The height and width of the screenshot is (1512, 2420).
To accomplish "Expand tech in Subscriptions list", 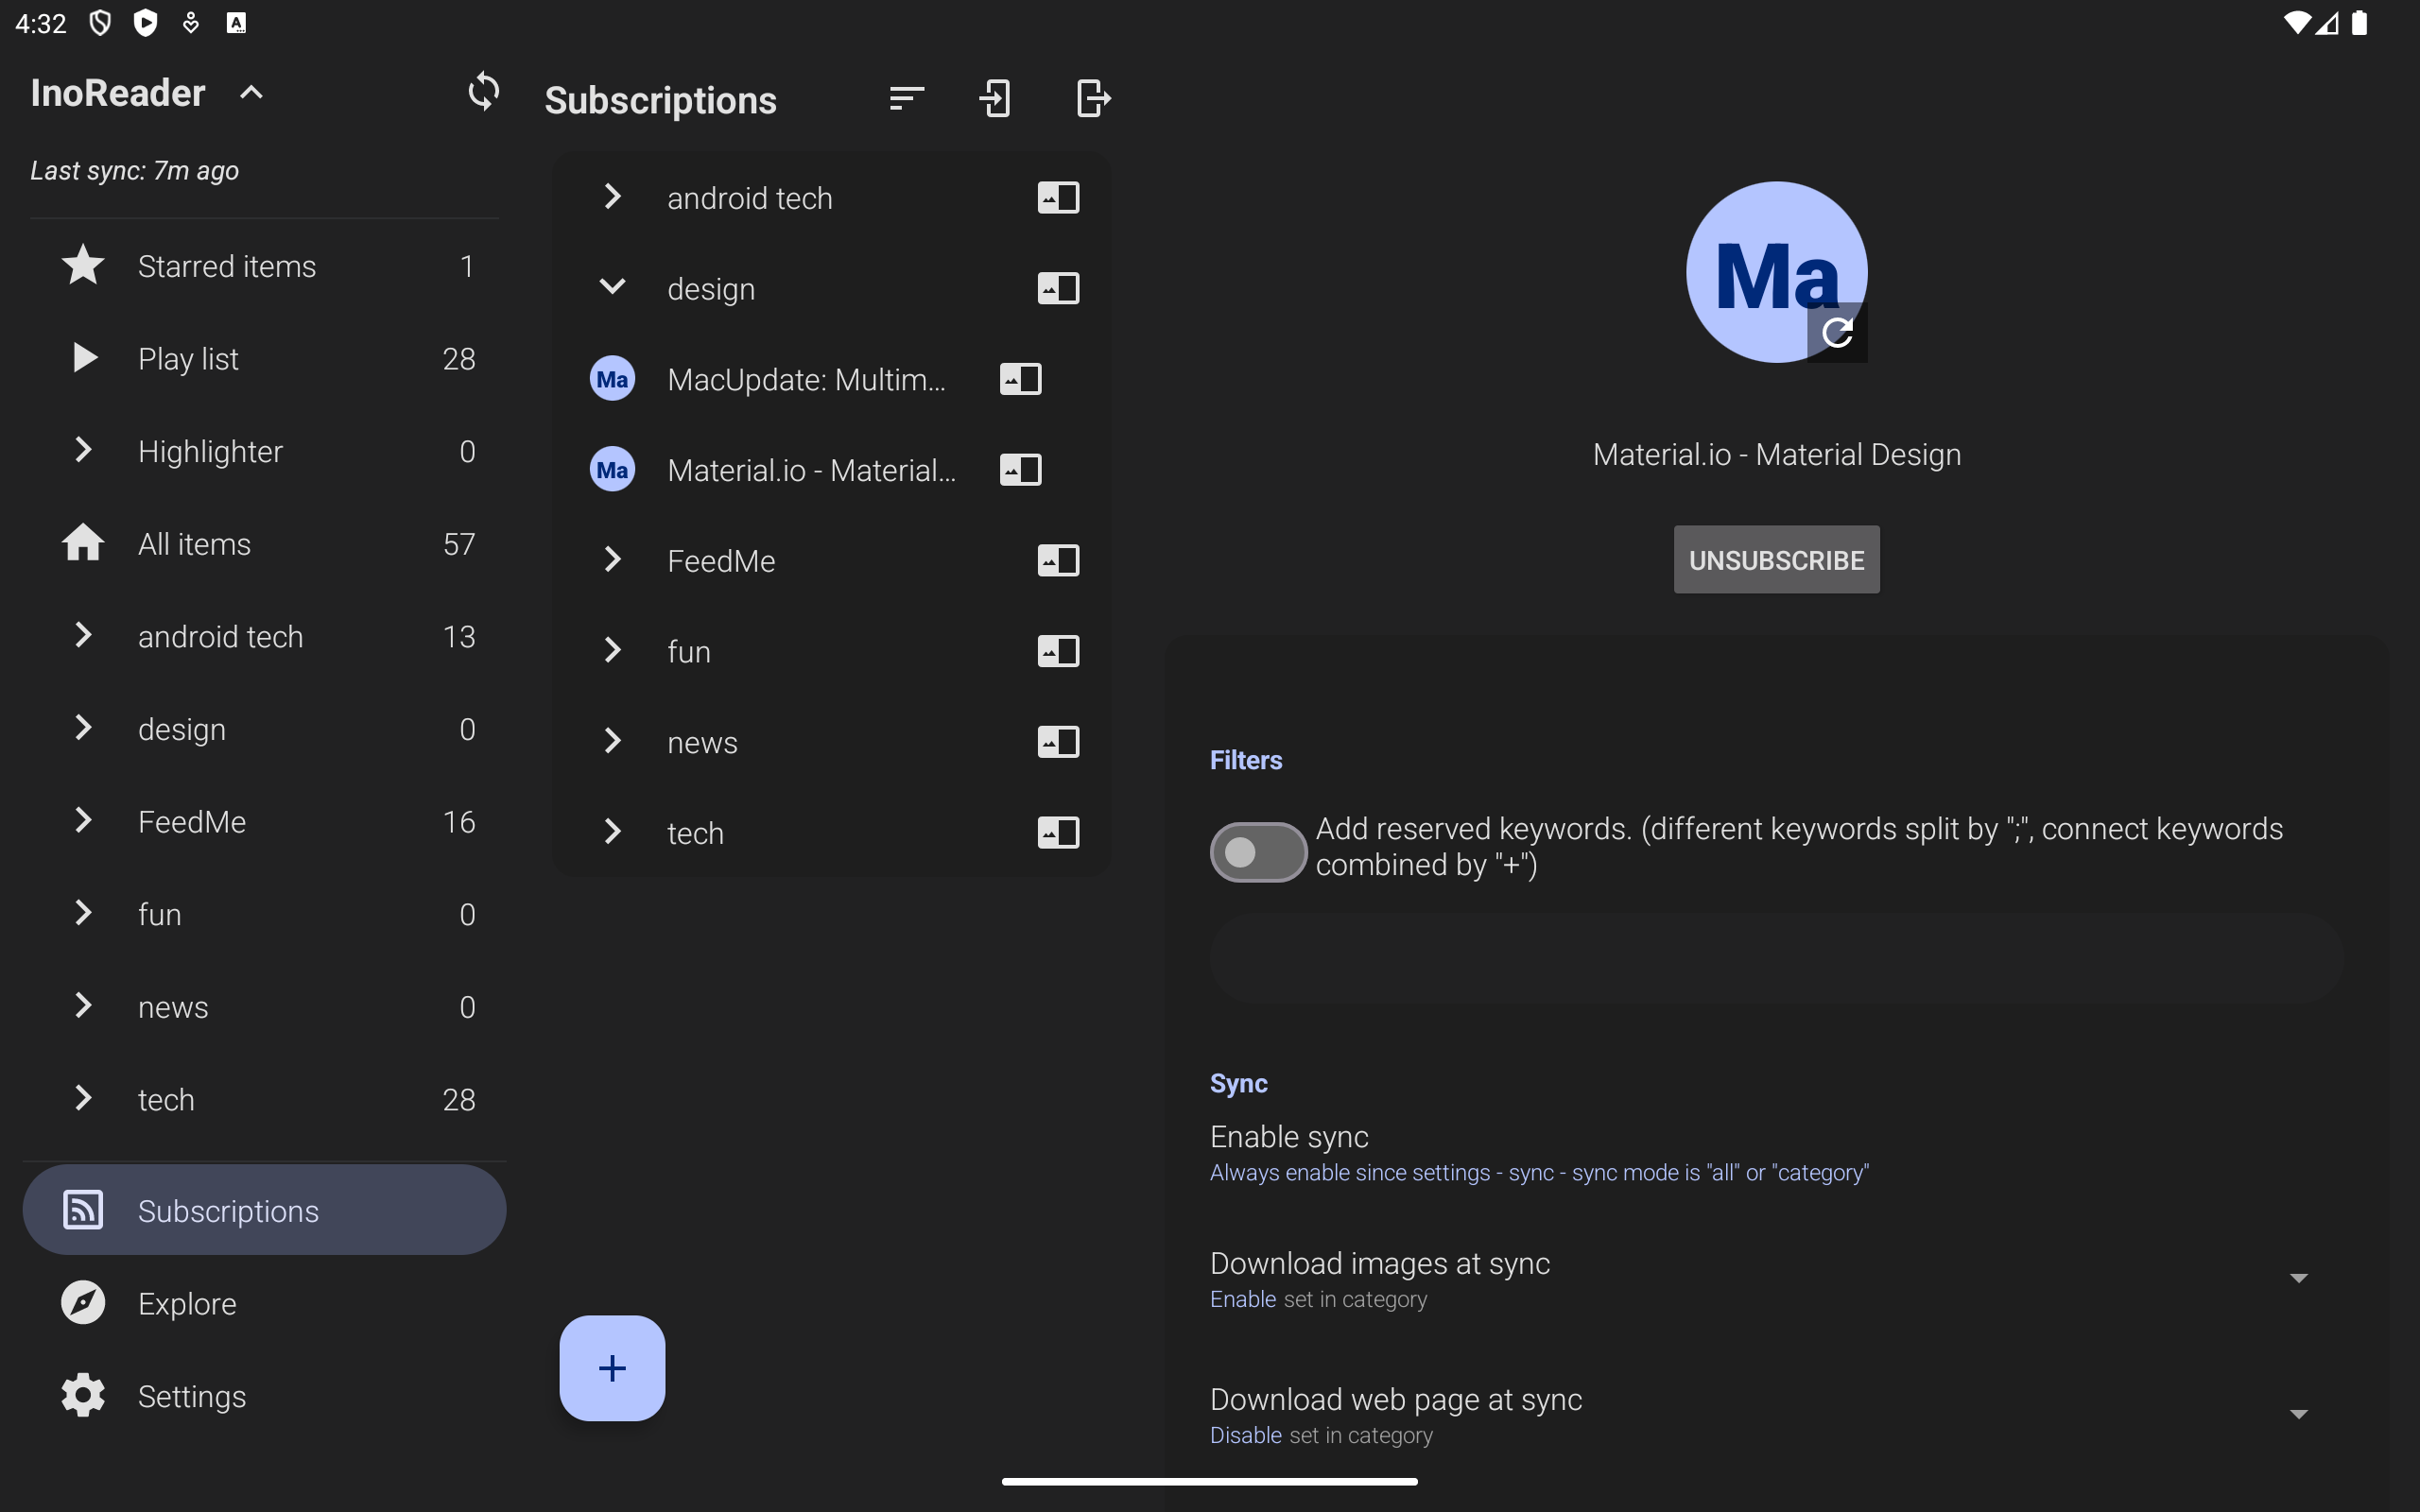I will tap(612, 832).
